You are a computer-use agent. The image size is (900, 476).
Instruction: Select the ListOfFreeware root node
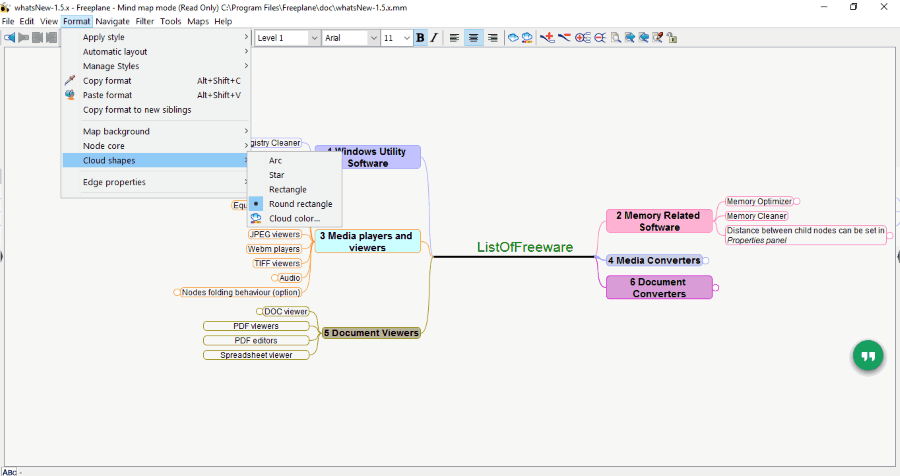tap(525, 247)
